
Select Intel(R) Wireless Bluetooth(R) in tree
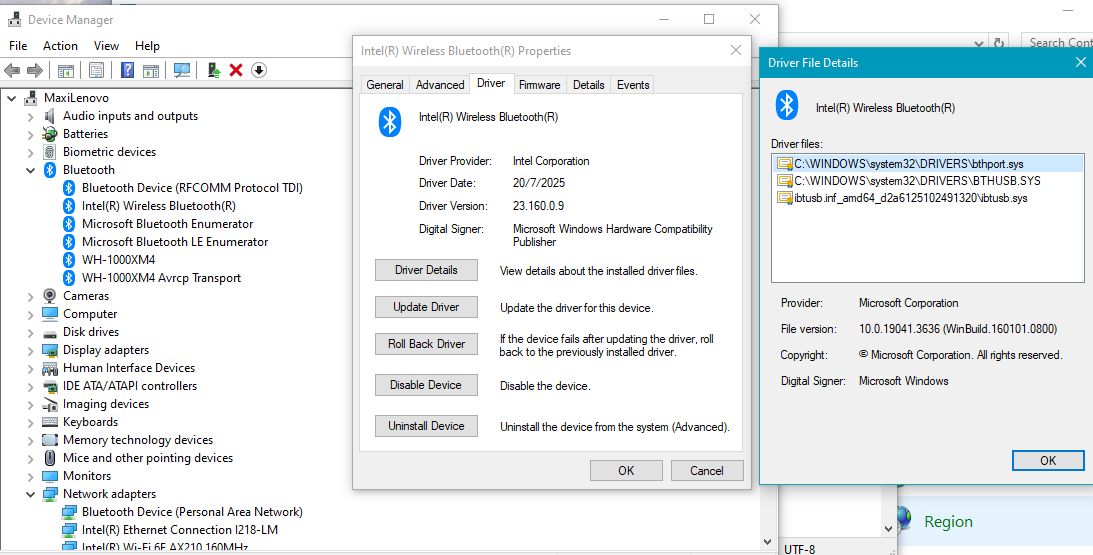pos(158,206)
